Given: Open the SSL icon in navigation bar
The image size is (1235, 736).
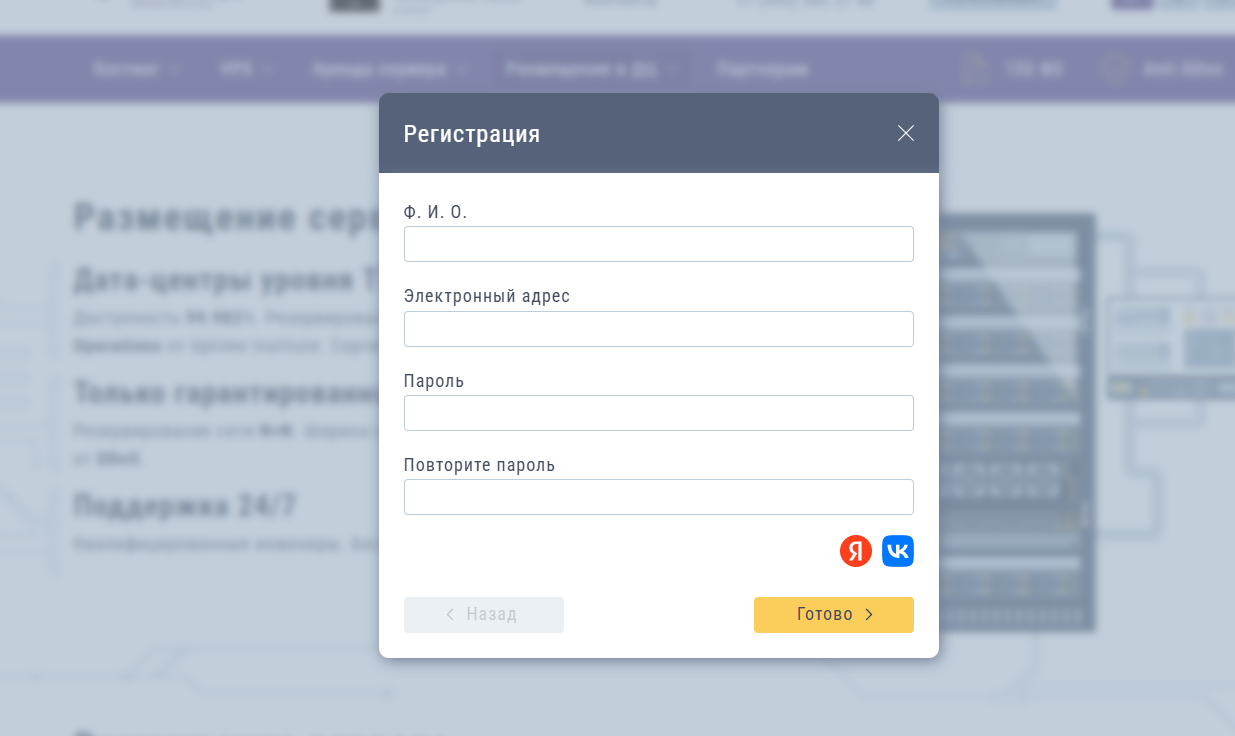Looking at the screenshot, I should 973,69.
